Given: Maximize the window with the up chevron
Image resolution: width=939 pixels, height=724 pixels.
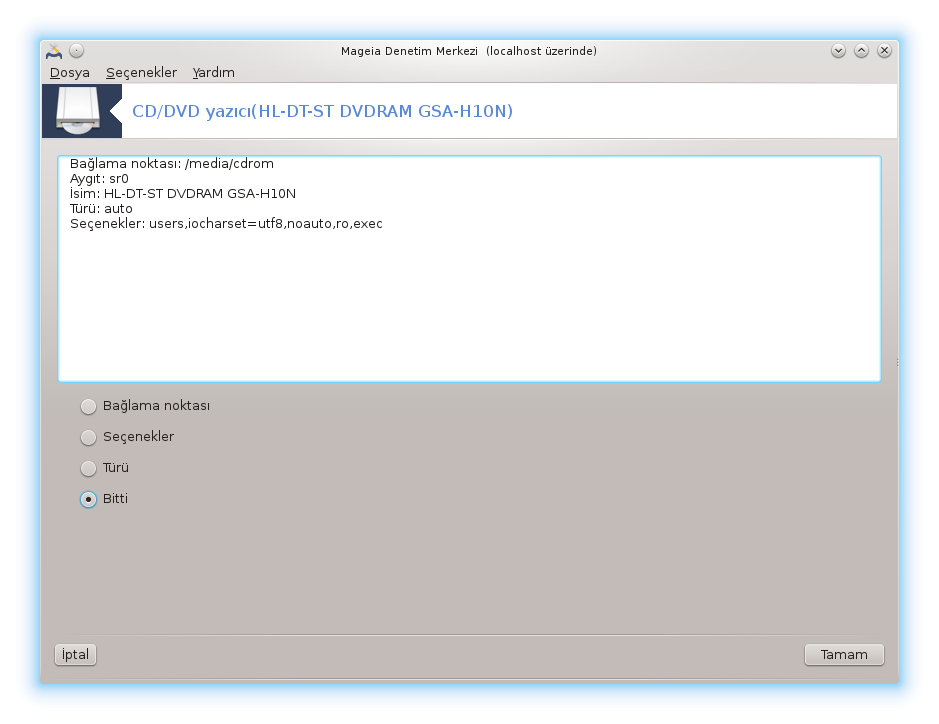Looking at the screenshot, I should click(x=861, y=51).
